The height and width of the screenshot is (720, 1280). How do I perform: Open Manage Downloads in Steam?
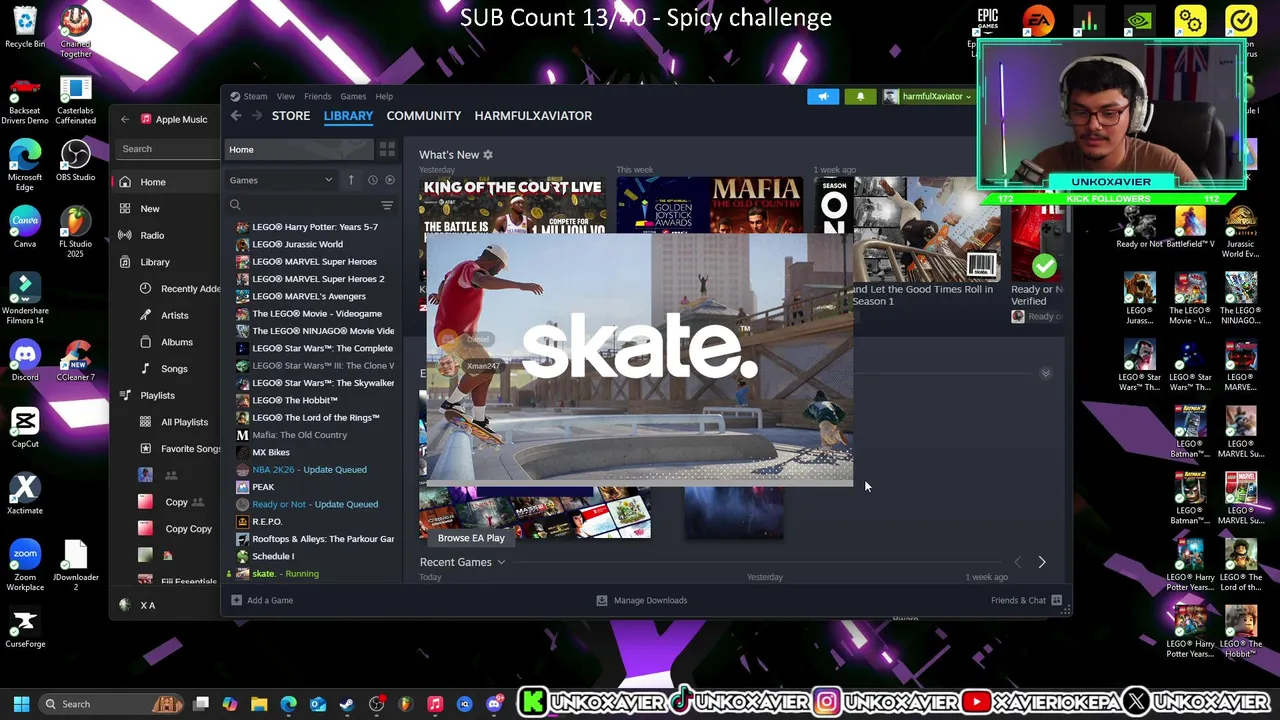(x=642, y=600)
